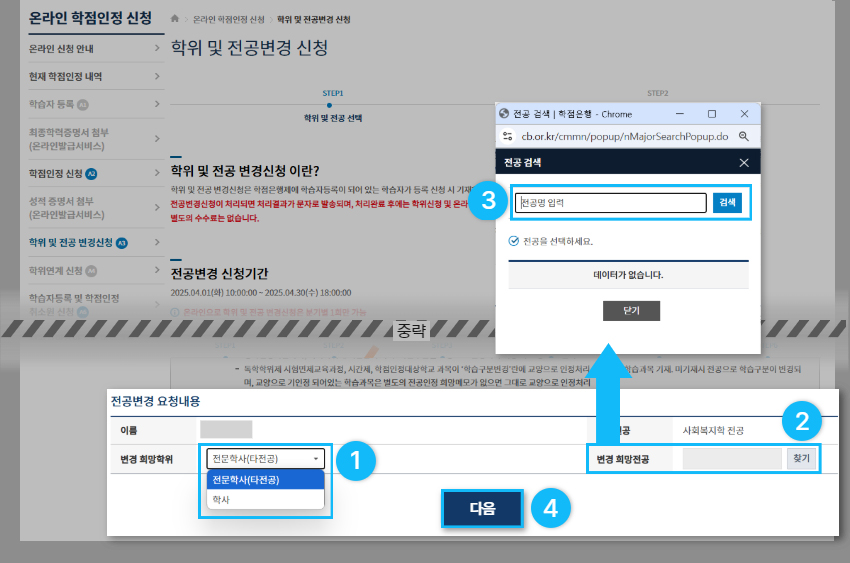The image size is (850, 563).
Task: Open 학습자 등록 sidebar menu
Action: pos(95,104)
